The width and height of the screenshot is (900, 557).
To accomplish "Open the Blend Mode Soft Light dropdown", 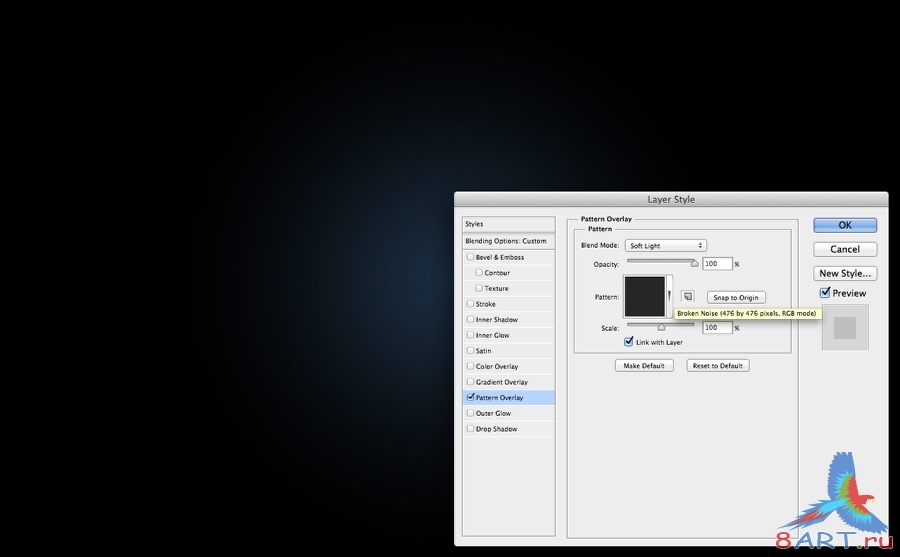I will tap(665, 246).
